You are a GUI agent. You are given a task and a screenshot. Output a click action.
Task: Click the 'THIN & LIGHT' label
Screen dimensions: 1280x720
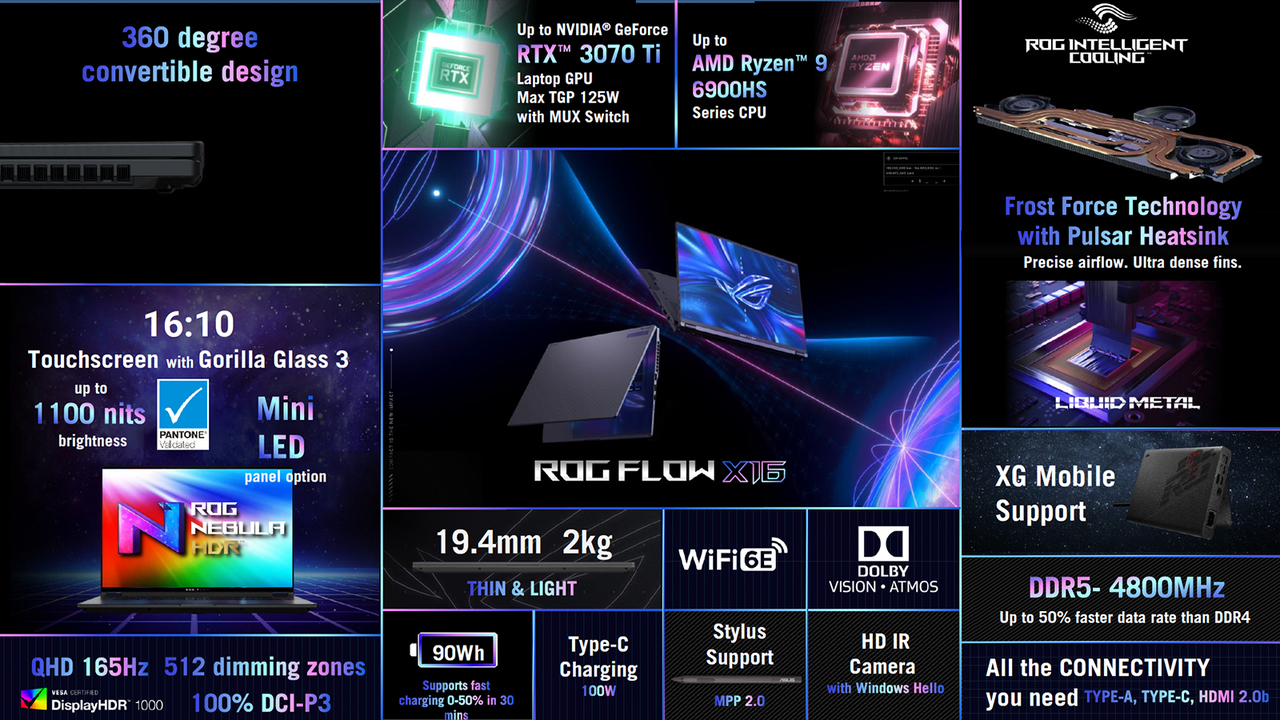[522, 589]
